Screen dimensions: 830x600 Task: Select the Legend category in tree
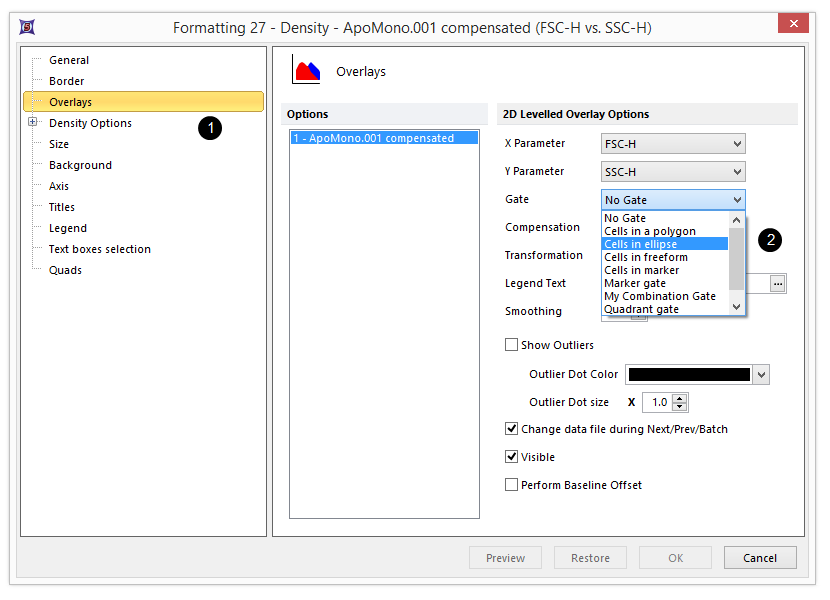coord(68,228)
